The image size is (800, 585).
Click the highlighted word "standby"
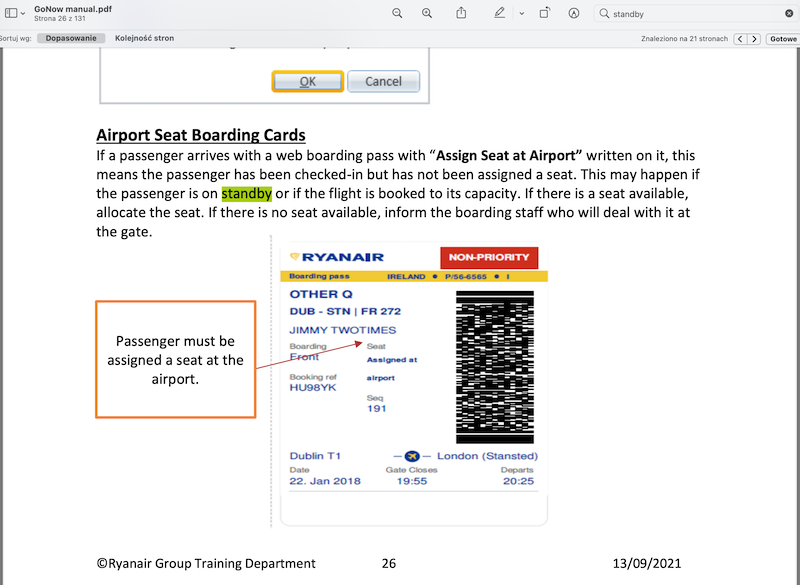pos(246,194)
